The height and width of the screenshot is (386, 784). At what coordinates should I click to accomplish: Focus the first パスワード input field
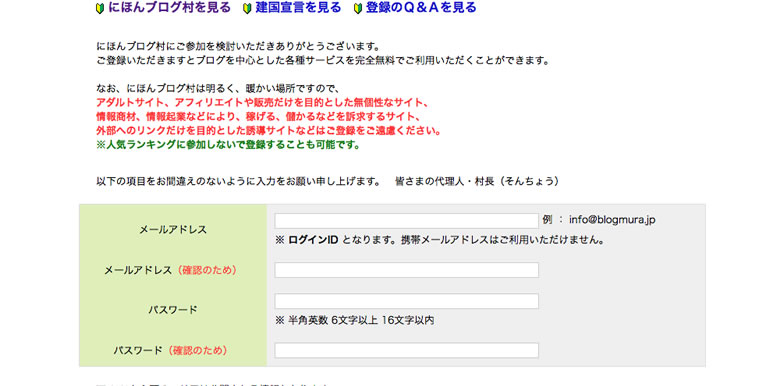406,301
